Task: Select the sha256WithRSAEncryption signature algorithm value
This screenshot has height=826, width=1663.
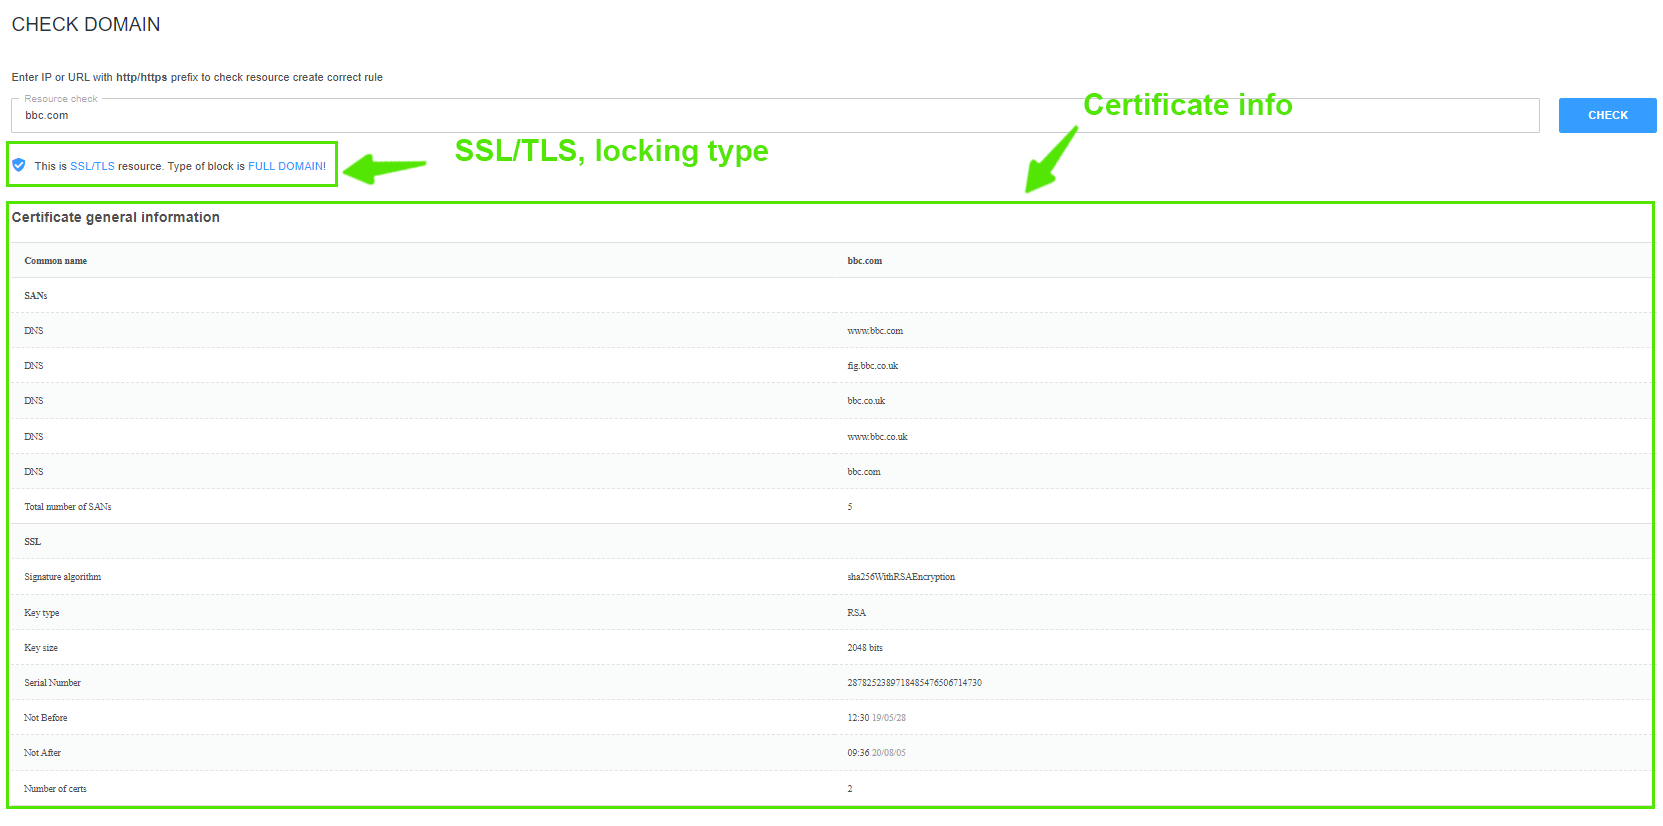Action: pyautogui.click(x=900, y=577)
